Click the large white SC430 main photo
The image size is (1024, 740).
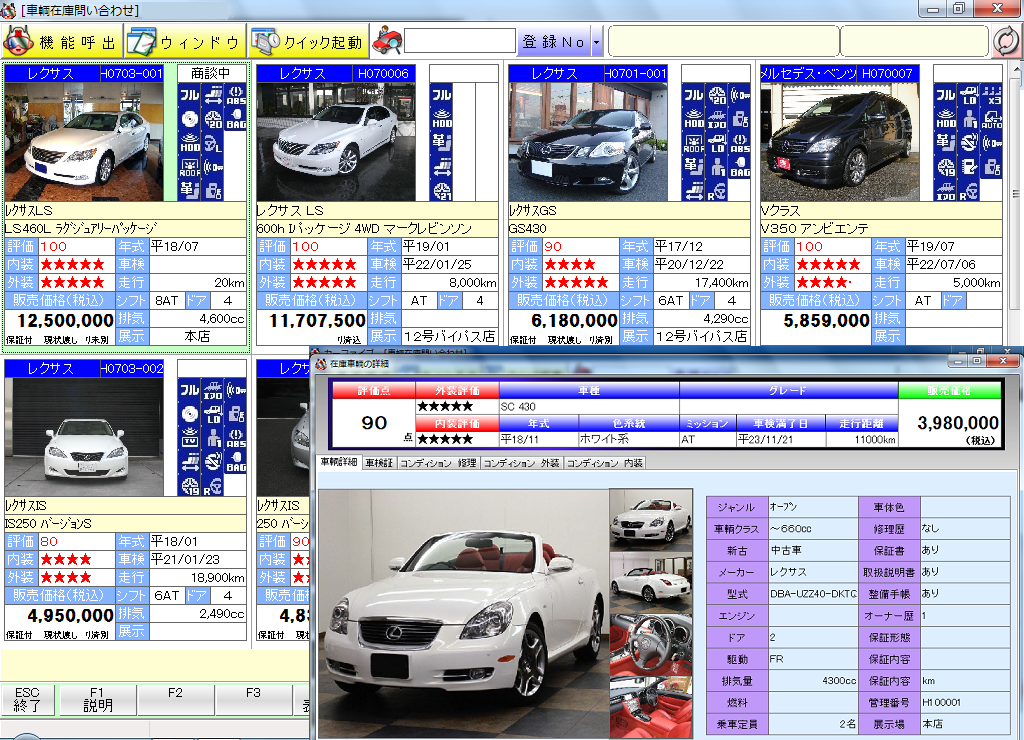pyautogui.click(x=464, y=613)
